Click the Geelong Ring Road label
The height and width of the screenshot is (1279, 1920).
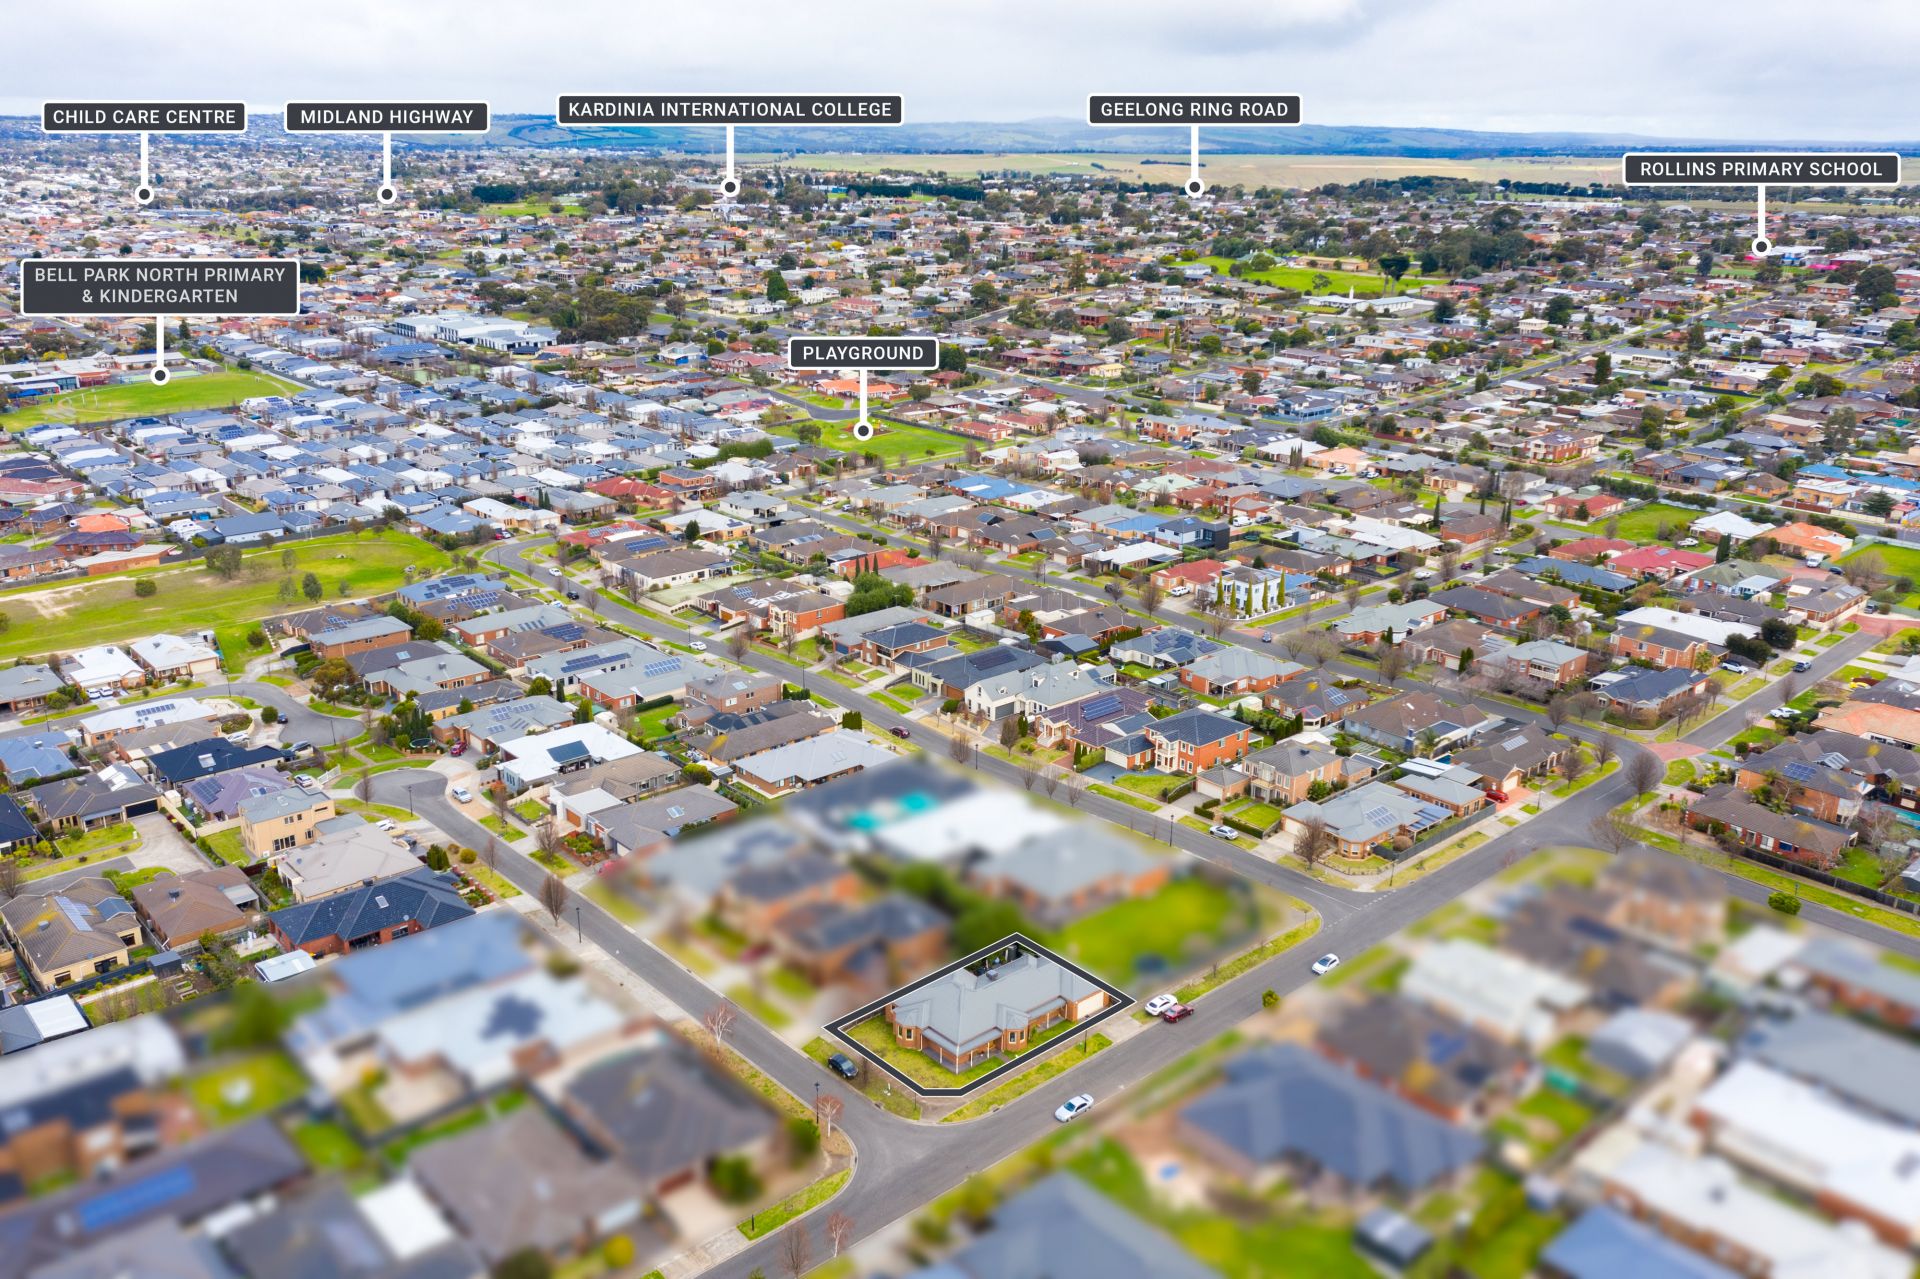coord(1194,110)
